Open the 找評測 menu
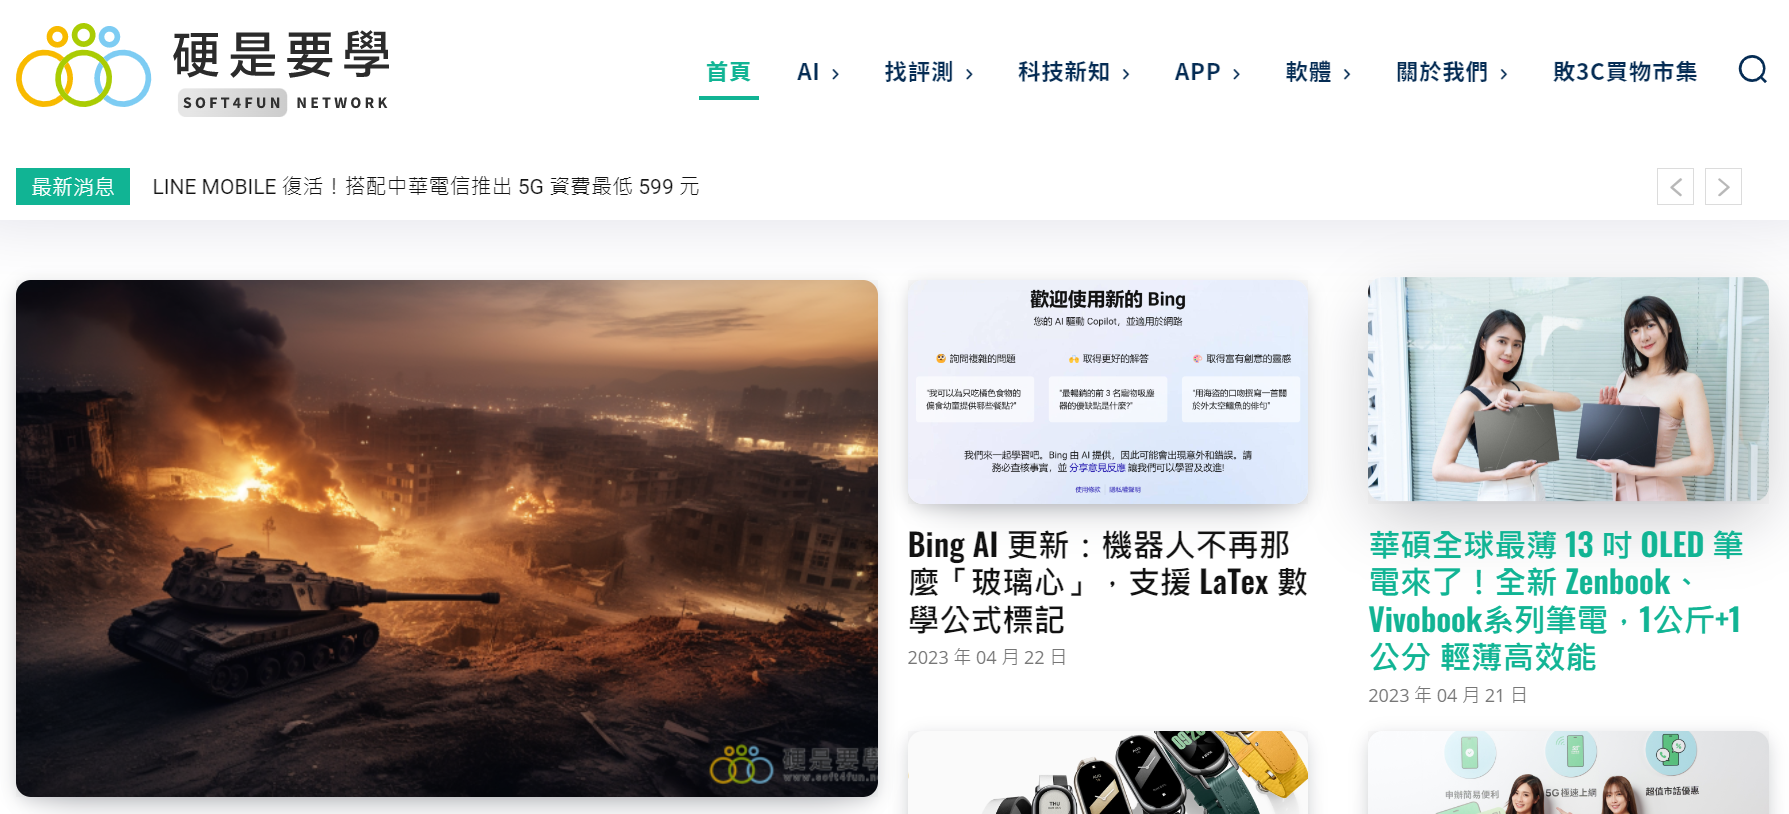This screenshot has height=814, width=1789. tap(919, 72)
